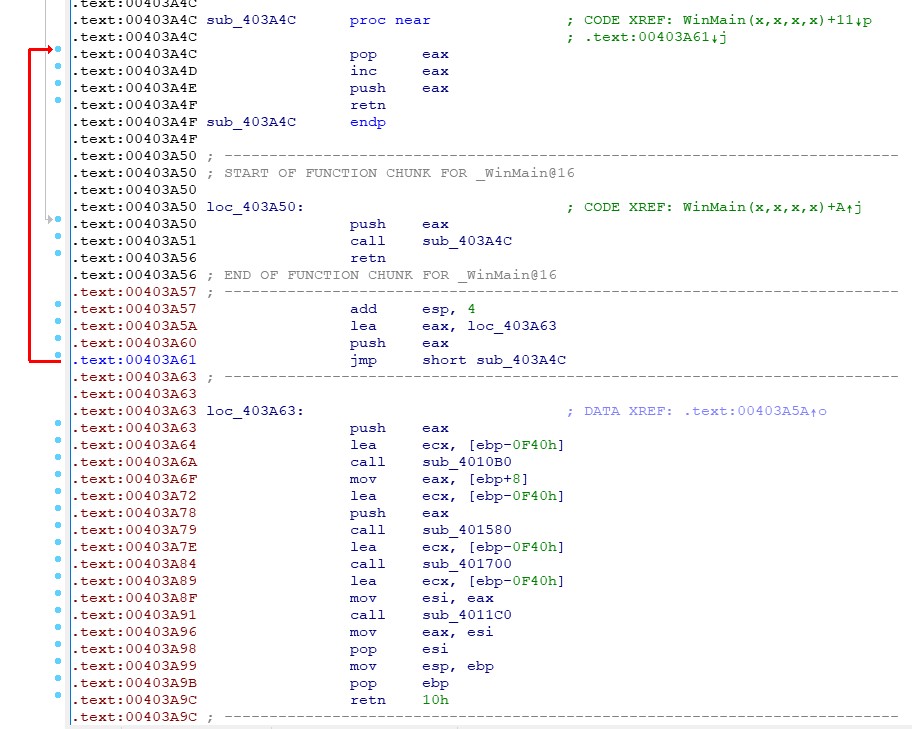
Task: Jump to xref .text:00403A61 comment
Action: tap(656, 37)
